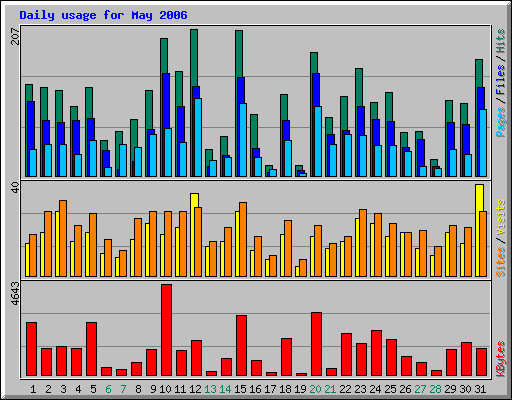This screenshot has height=400, width=512.
Task: Click green weekend day label '27'
Action: tap(420, 389)
